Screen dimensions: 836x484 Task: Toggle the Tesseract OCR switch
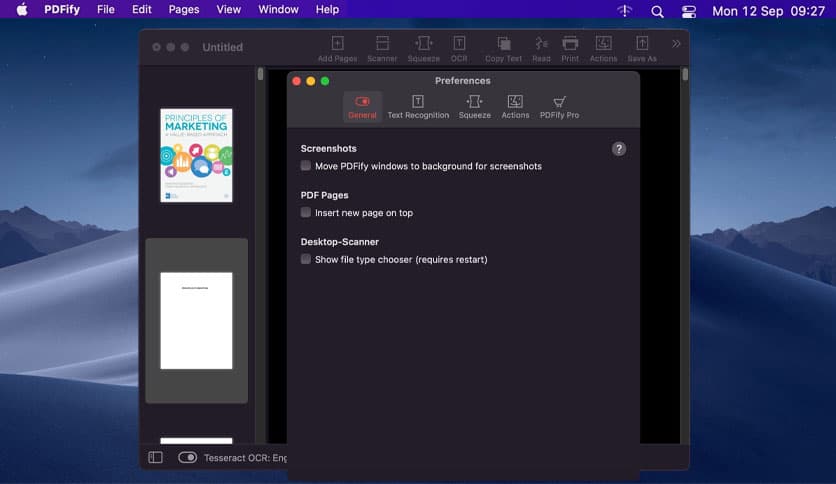(x=187, y=457)
